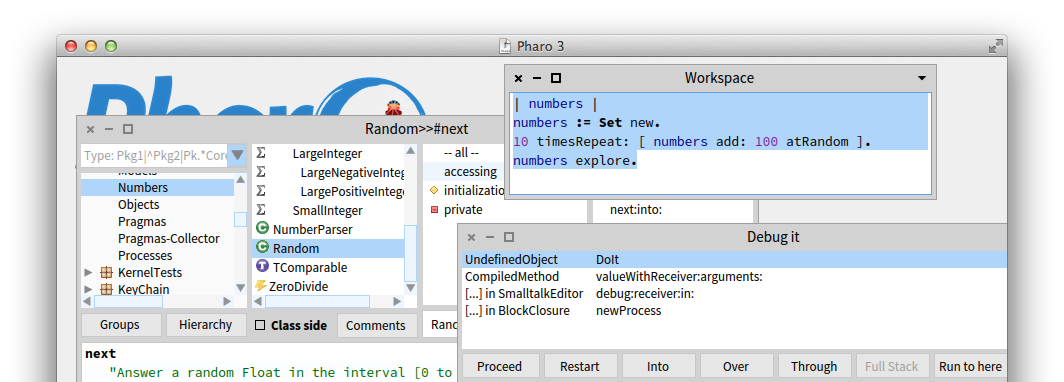The image size is (1064, 382).
Task: Click the fullscreen arrows icon of Pharo window
Action: point(995,47)
